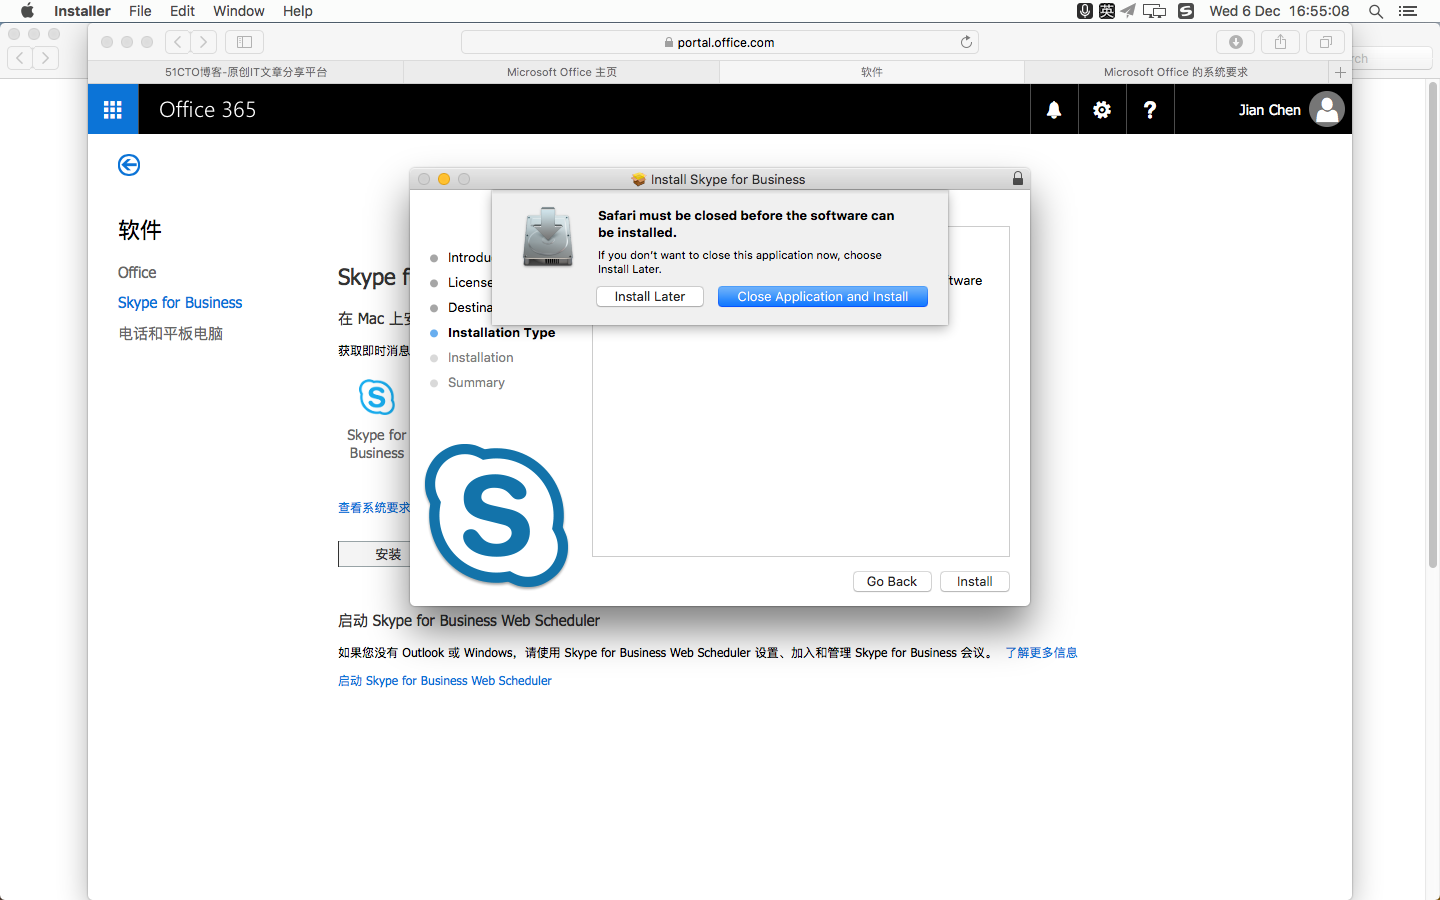This screenshot has height=900, width=1440.
Task: Open Safari share button
Action: click(1280, 42)
